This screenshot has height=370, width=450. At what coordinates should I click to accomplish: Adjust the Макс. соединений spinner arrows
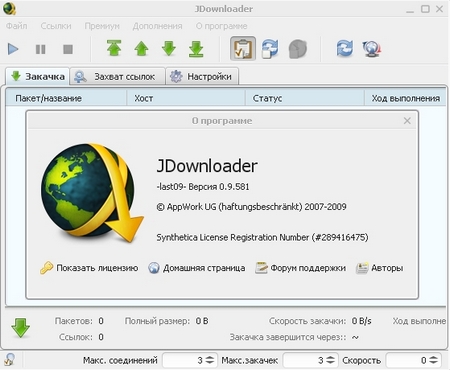point(210,360)
